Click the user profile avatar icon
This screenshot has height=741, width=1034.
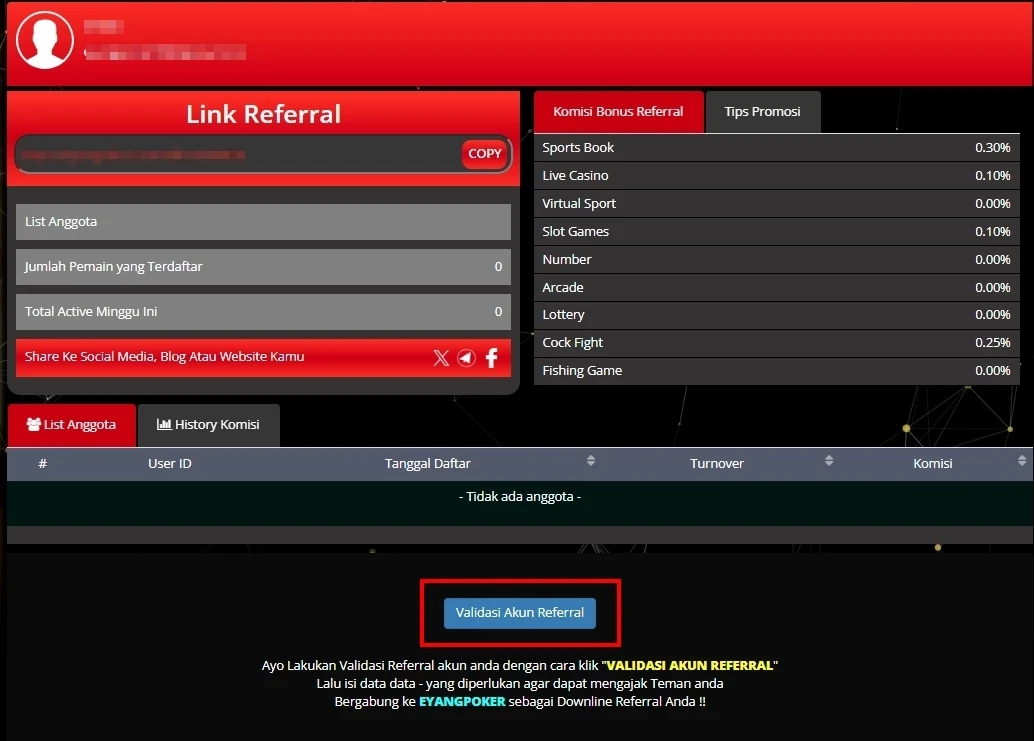pos(45,41)
